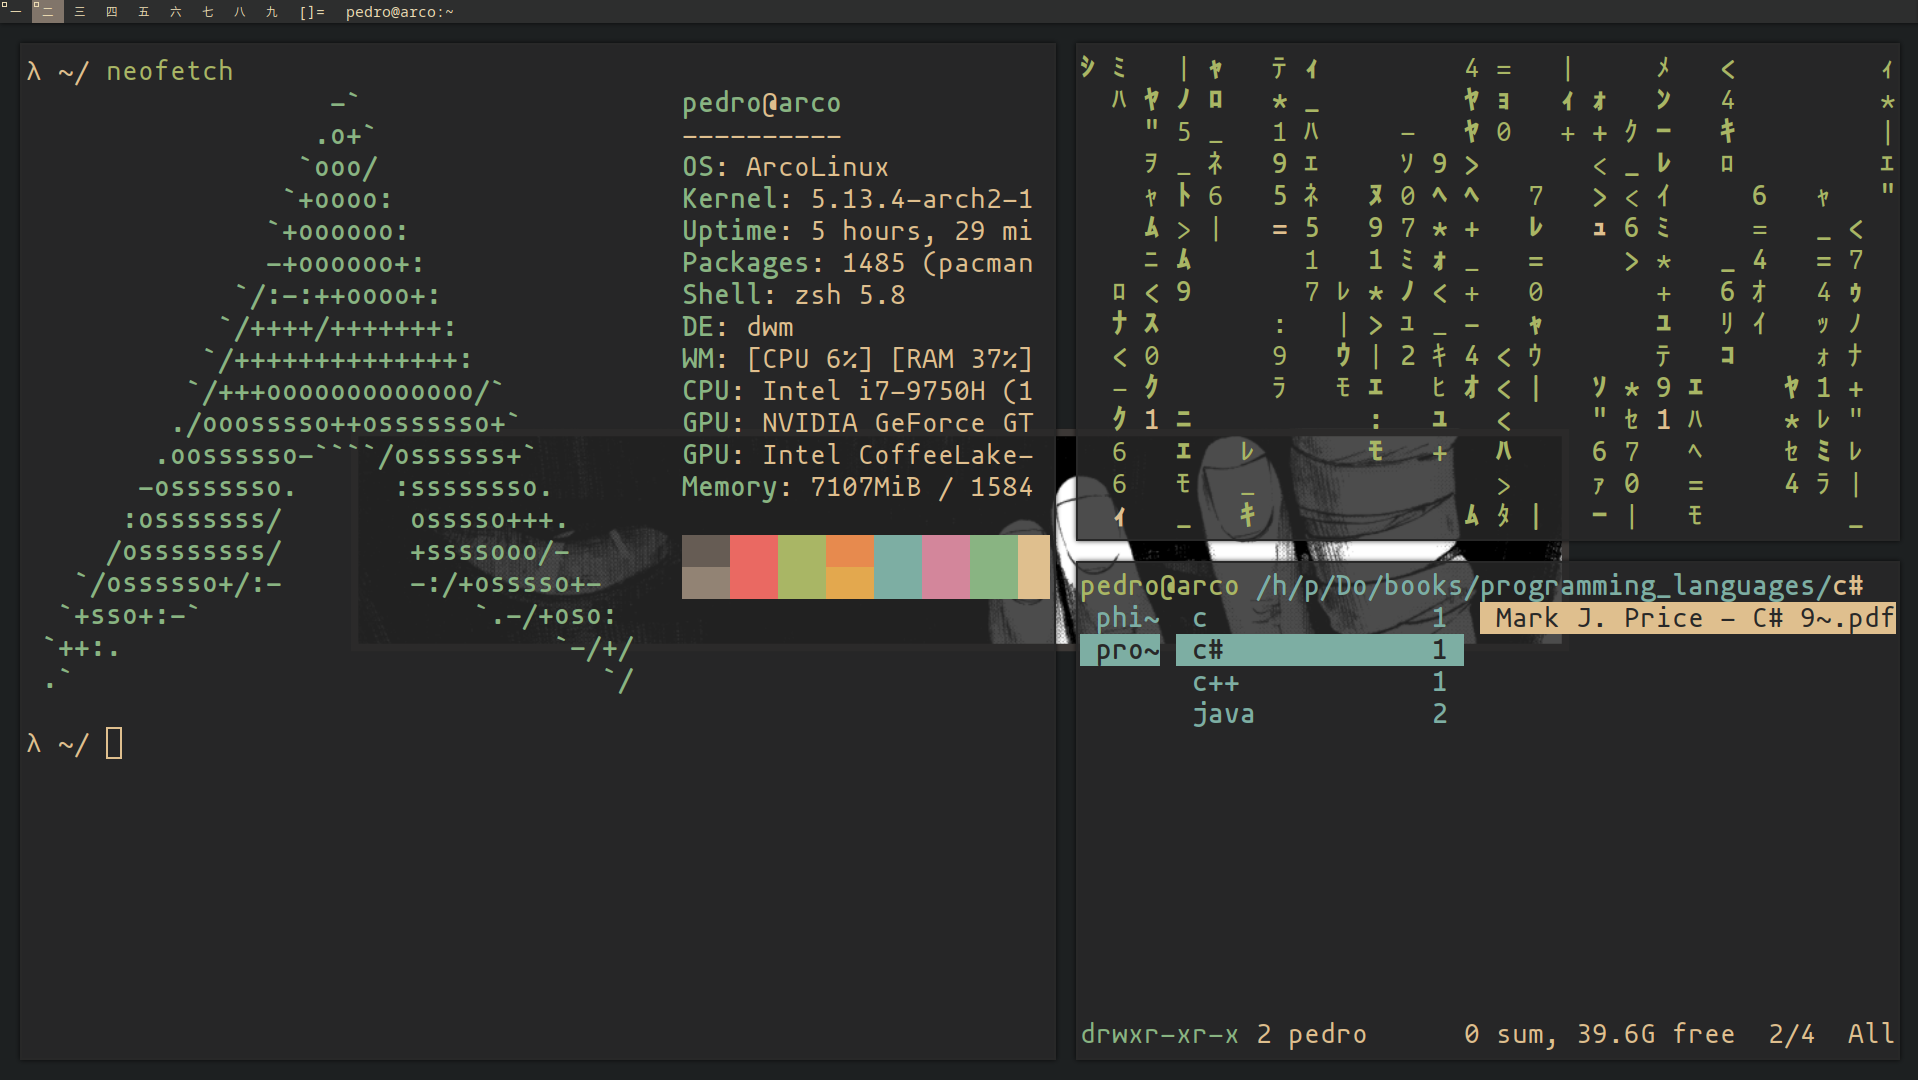The height and width of the screenshot is (1080, 1918).
Task: Click the tan neofetch color block
Action: [x=1034, y=567]
